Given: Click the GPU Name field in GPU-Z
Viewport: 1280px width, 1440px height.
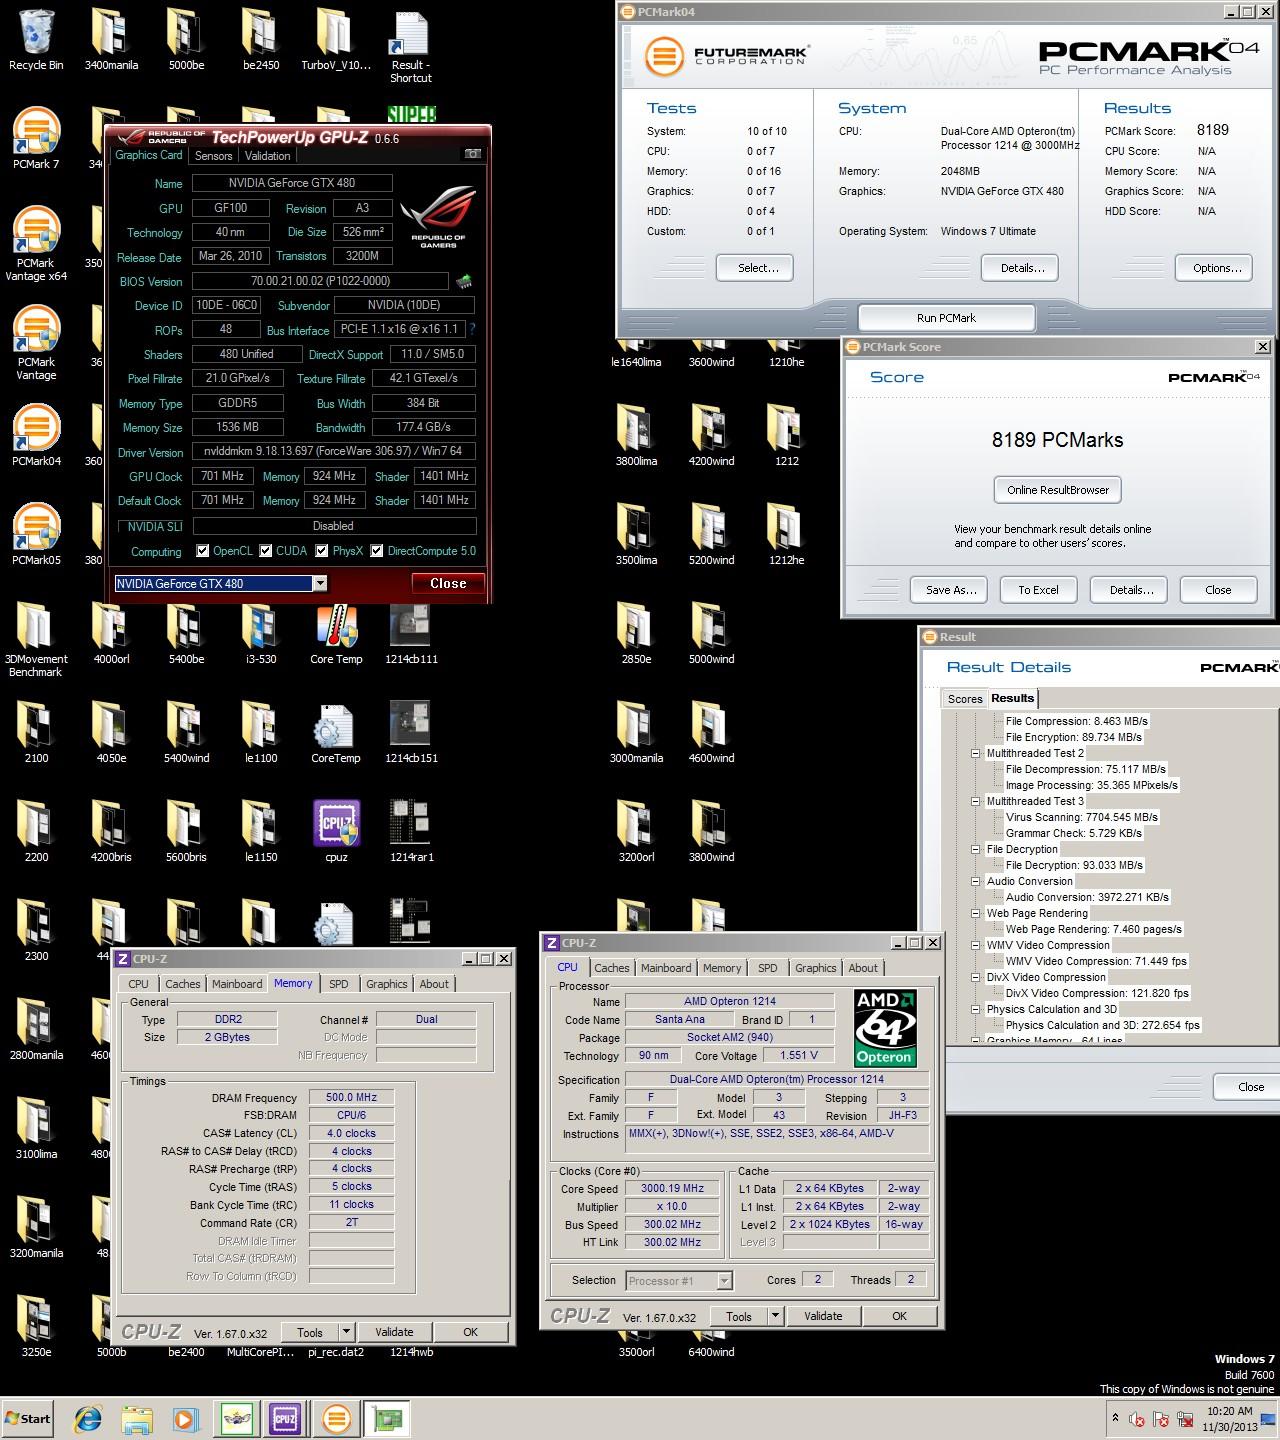Looking at the screenshot, I should point(292,183).
